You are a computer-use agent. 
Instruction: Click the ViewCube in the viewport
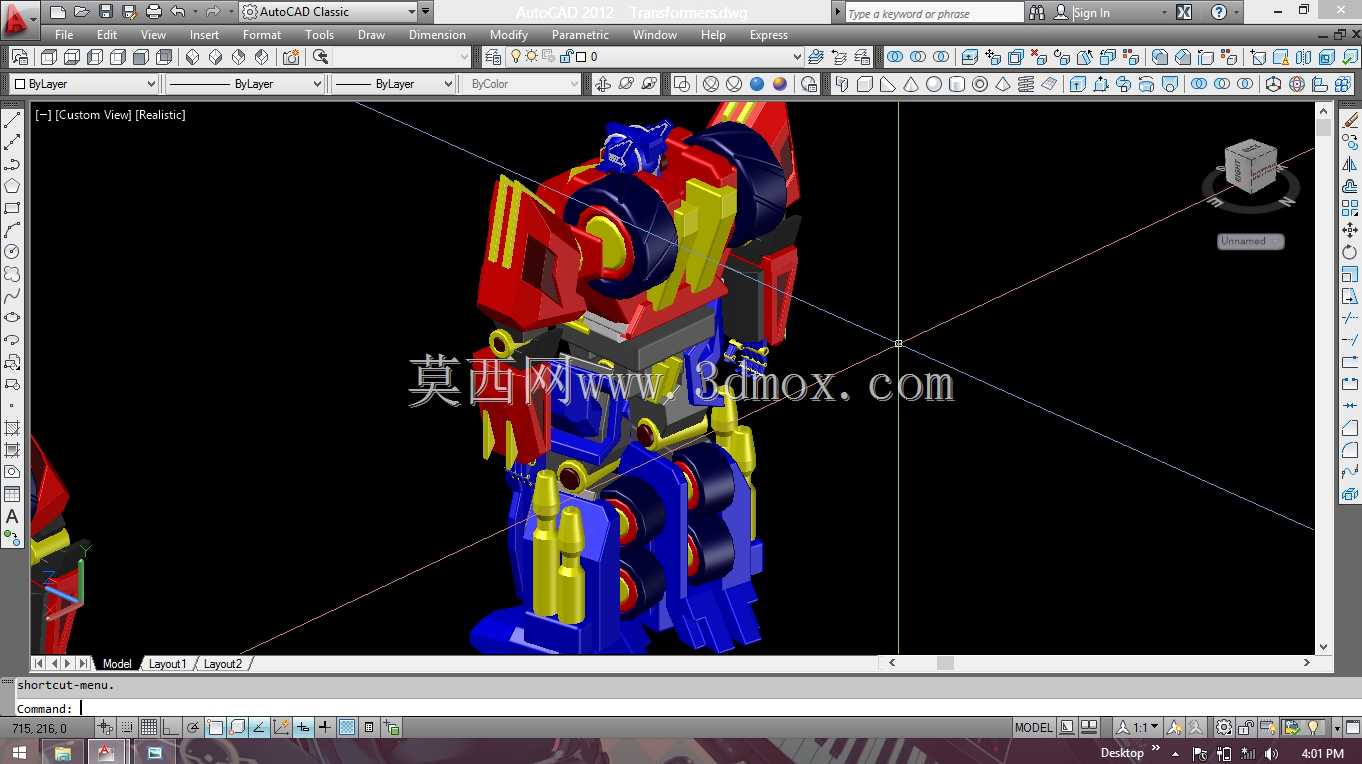pos(1250,166)
